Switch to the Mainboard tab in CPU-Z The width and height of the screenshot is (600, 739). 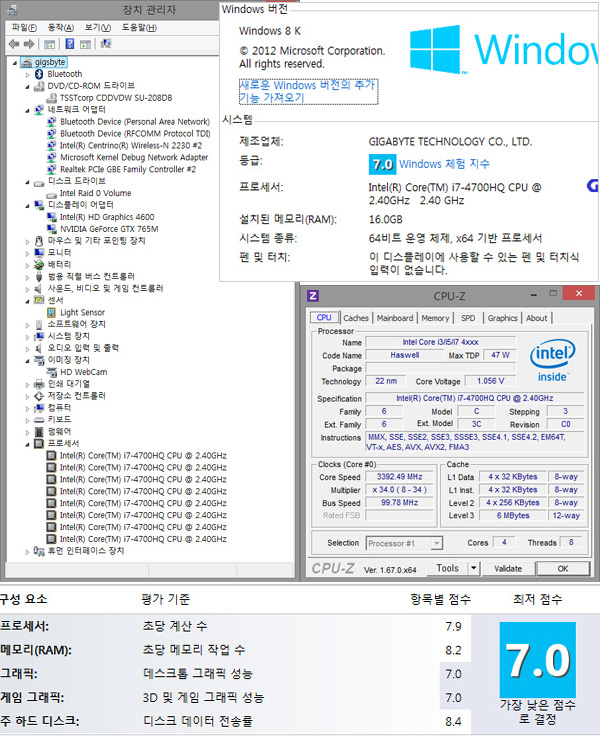[x=395, y=318]
